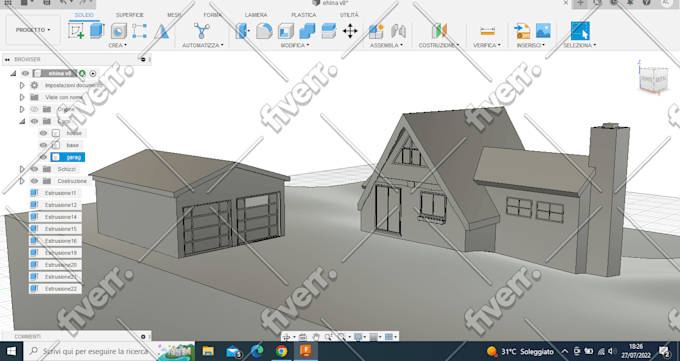This screenshot has height=361, width=680.
Task: Hide the base body via eye icon
Action: pyautogui.click(x=43, y=145)
